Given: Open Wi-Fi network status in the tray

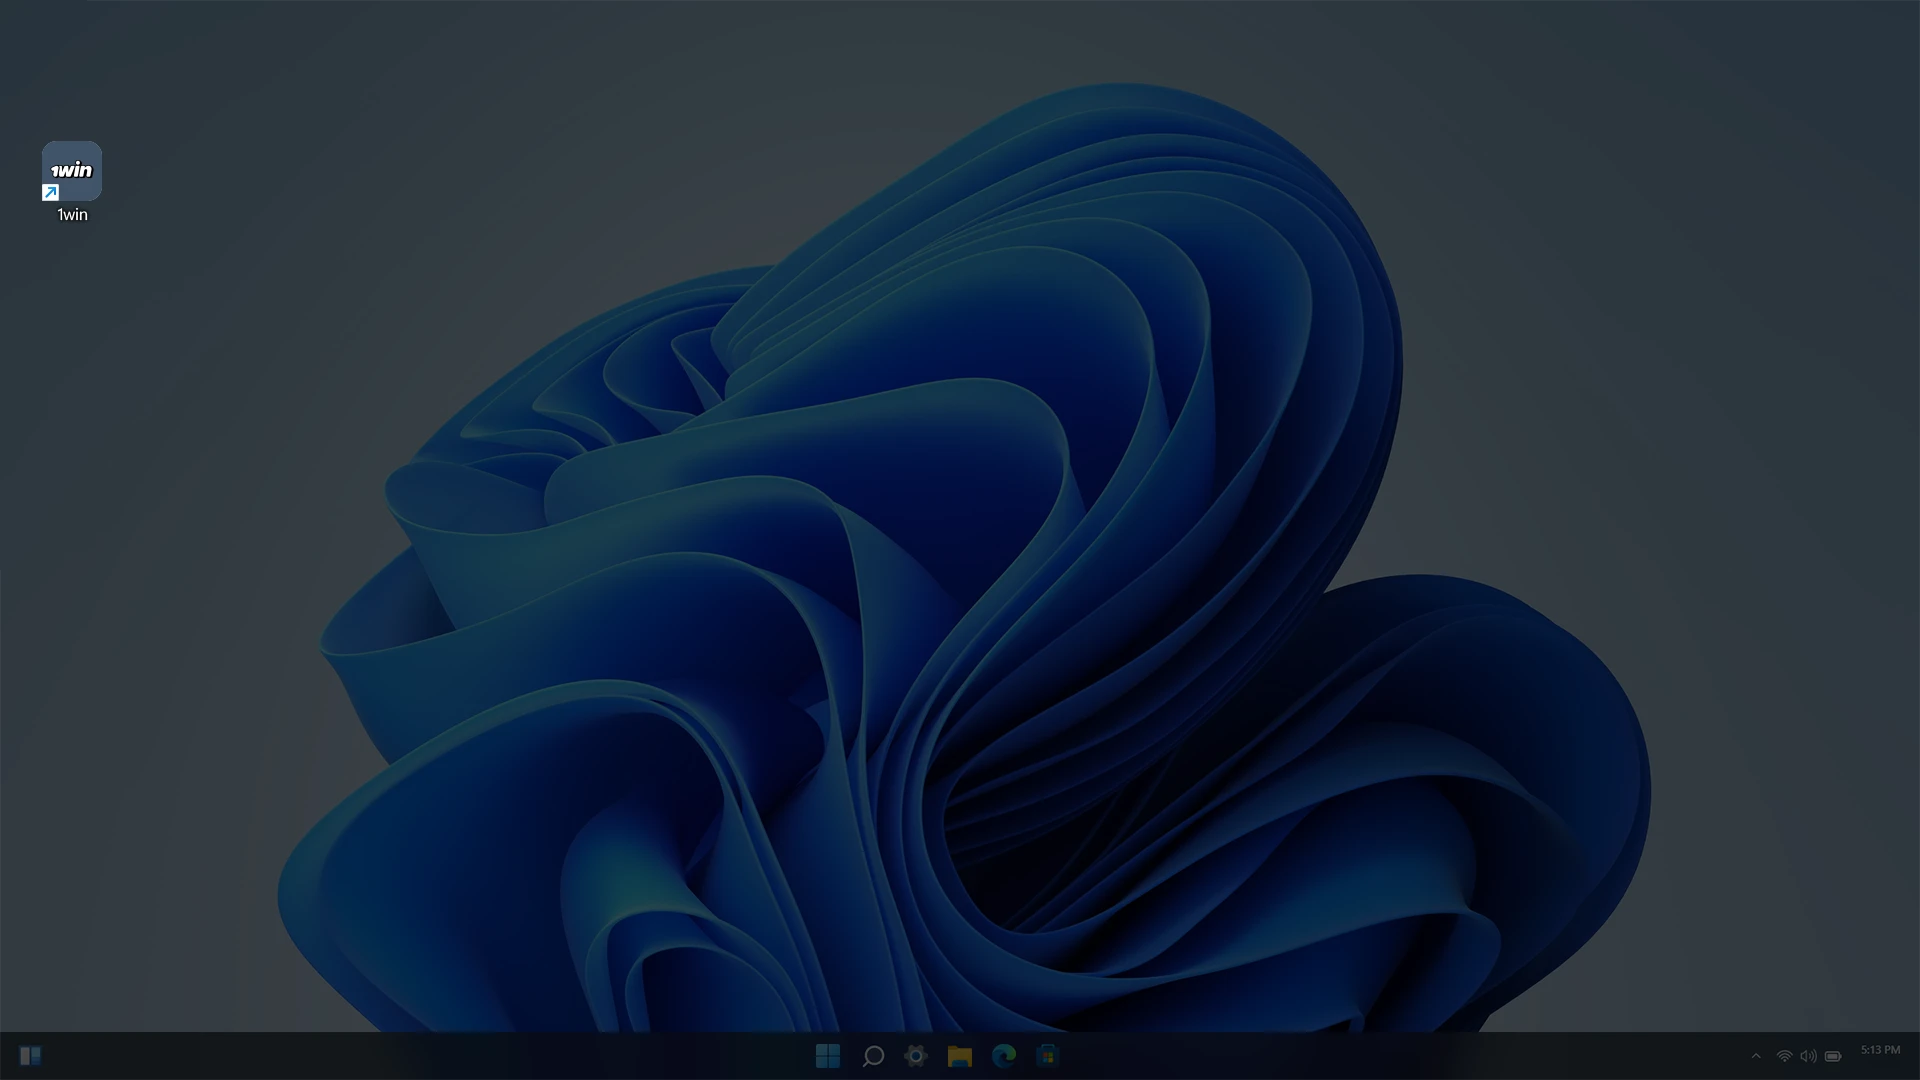Looking at the screenshot, I should [x=1784, y=1056].
